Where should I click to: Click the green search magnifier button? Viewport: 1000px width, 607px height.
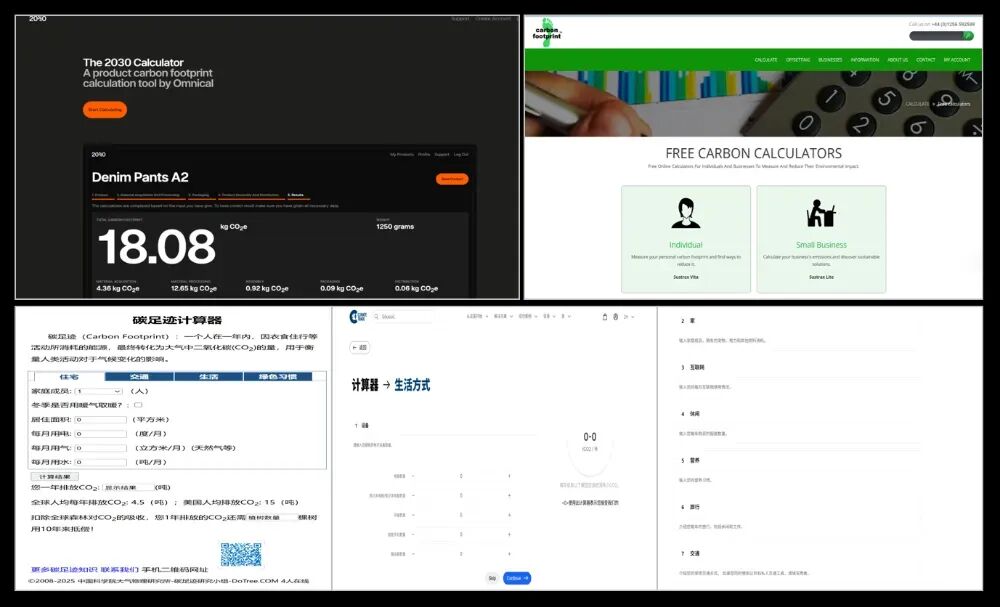pos(967,35)
